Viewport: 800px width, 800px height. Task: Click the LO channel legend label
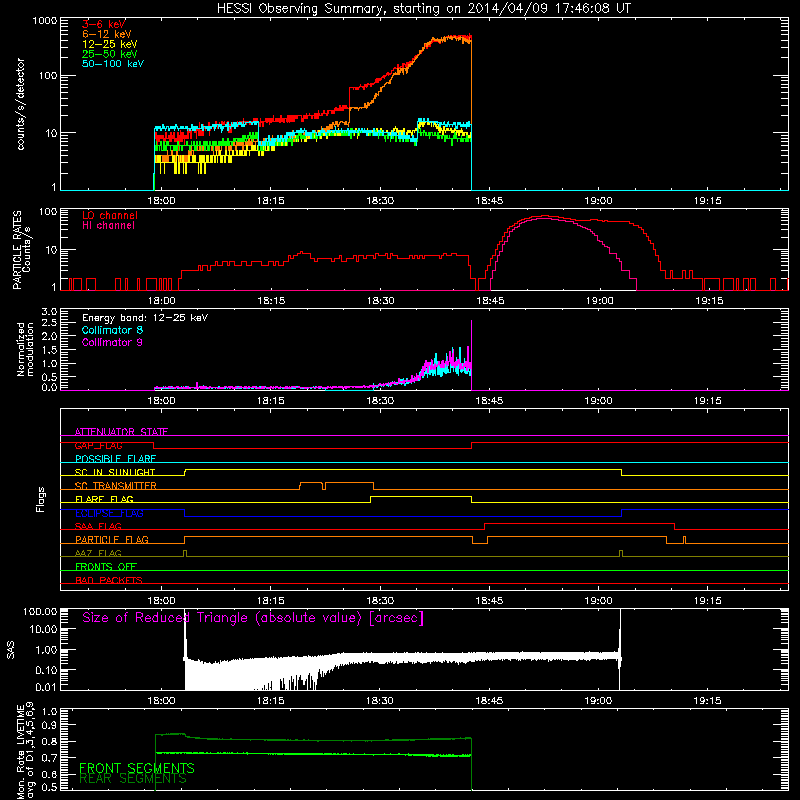110,215
